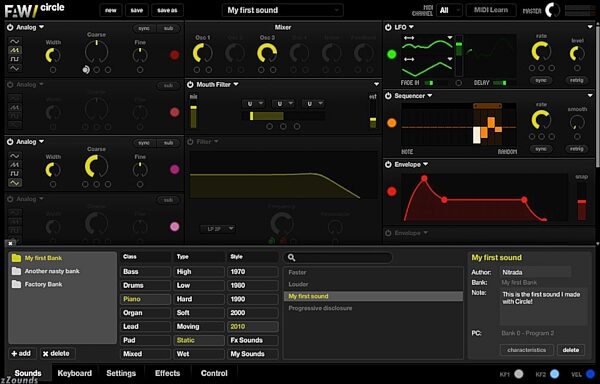Click the new preset button
600x384 pixels.
coord(111,10)
